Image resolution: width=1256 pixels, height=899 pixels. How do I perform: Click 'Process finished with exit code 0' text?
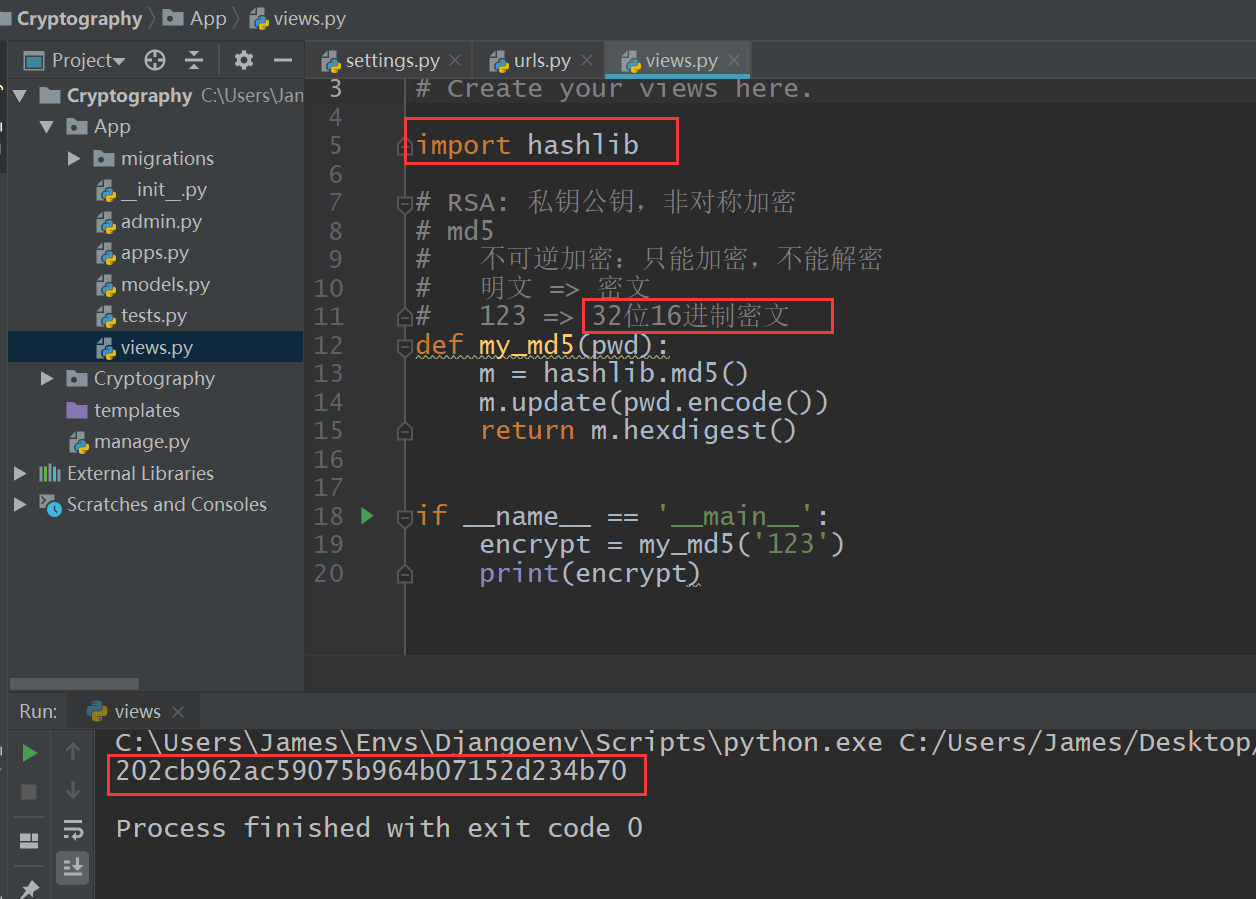[379, 828]
